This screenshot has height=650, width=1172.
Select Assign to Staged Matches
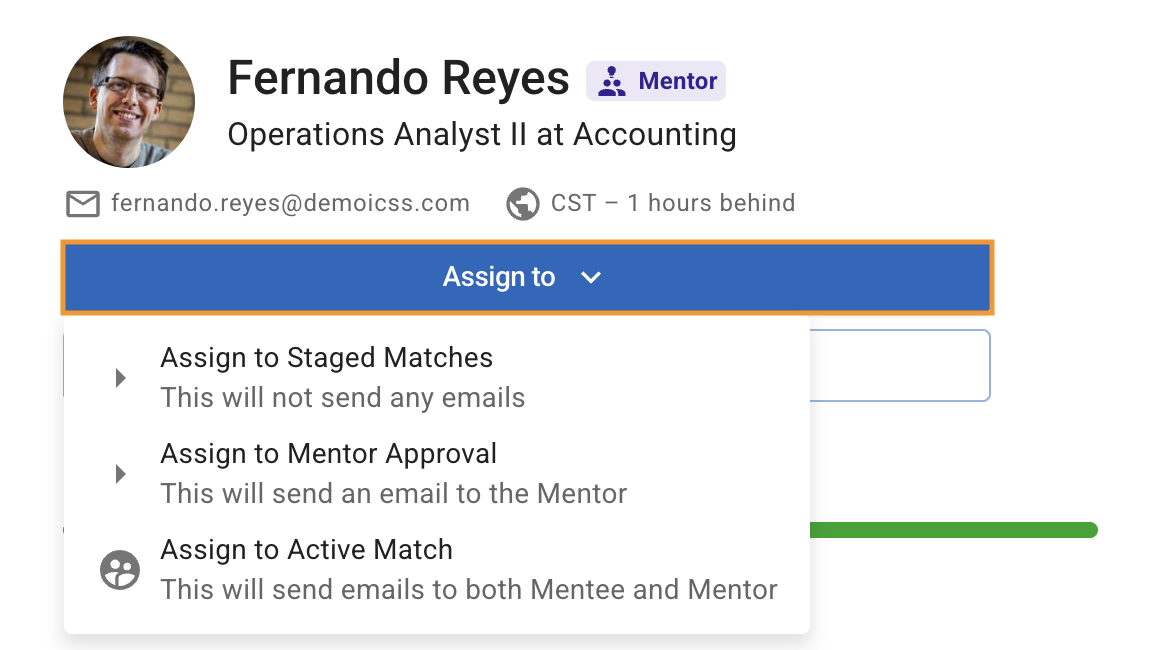(x=326, y=357)
